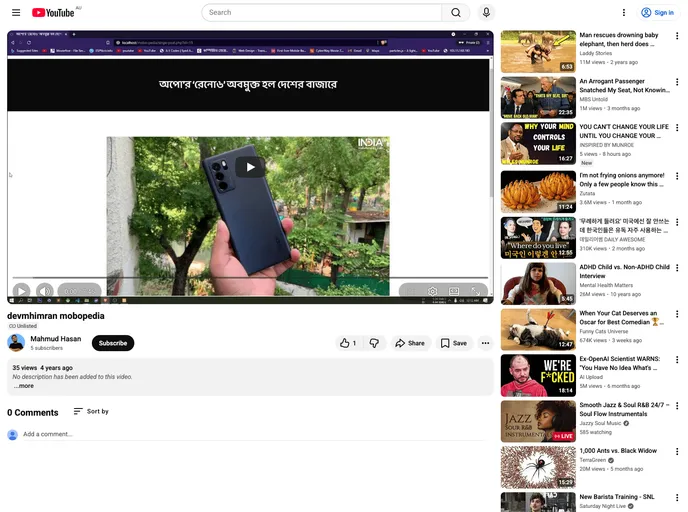
Task: Mute the video with the volume icon
Action: click(x=45, y=292)
